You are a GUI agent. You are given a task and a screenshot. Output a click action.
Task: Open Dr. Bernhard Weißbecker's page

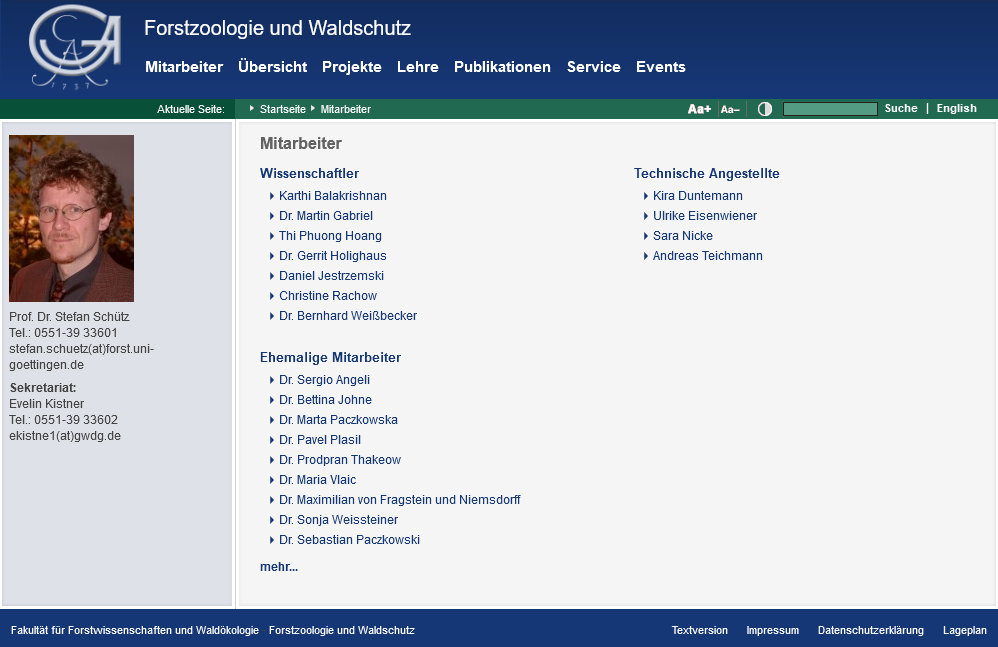pyautogui.click(x=347, y=316)
